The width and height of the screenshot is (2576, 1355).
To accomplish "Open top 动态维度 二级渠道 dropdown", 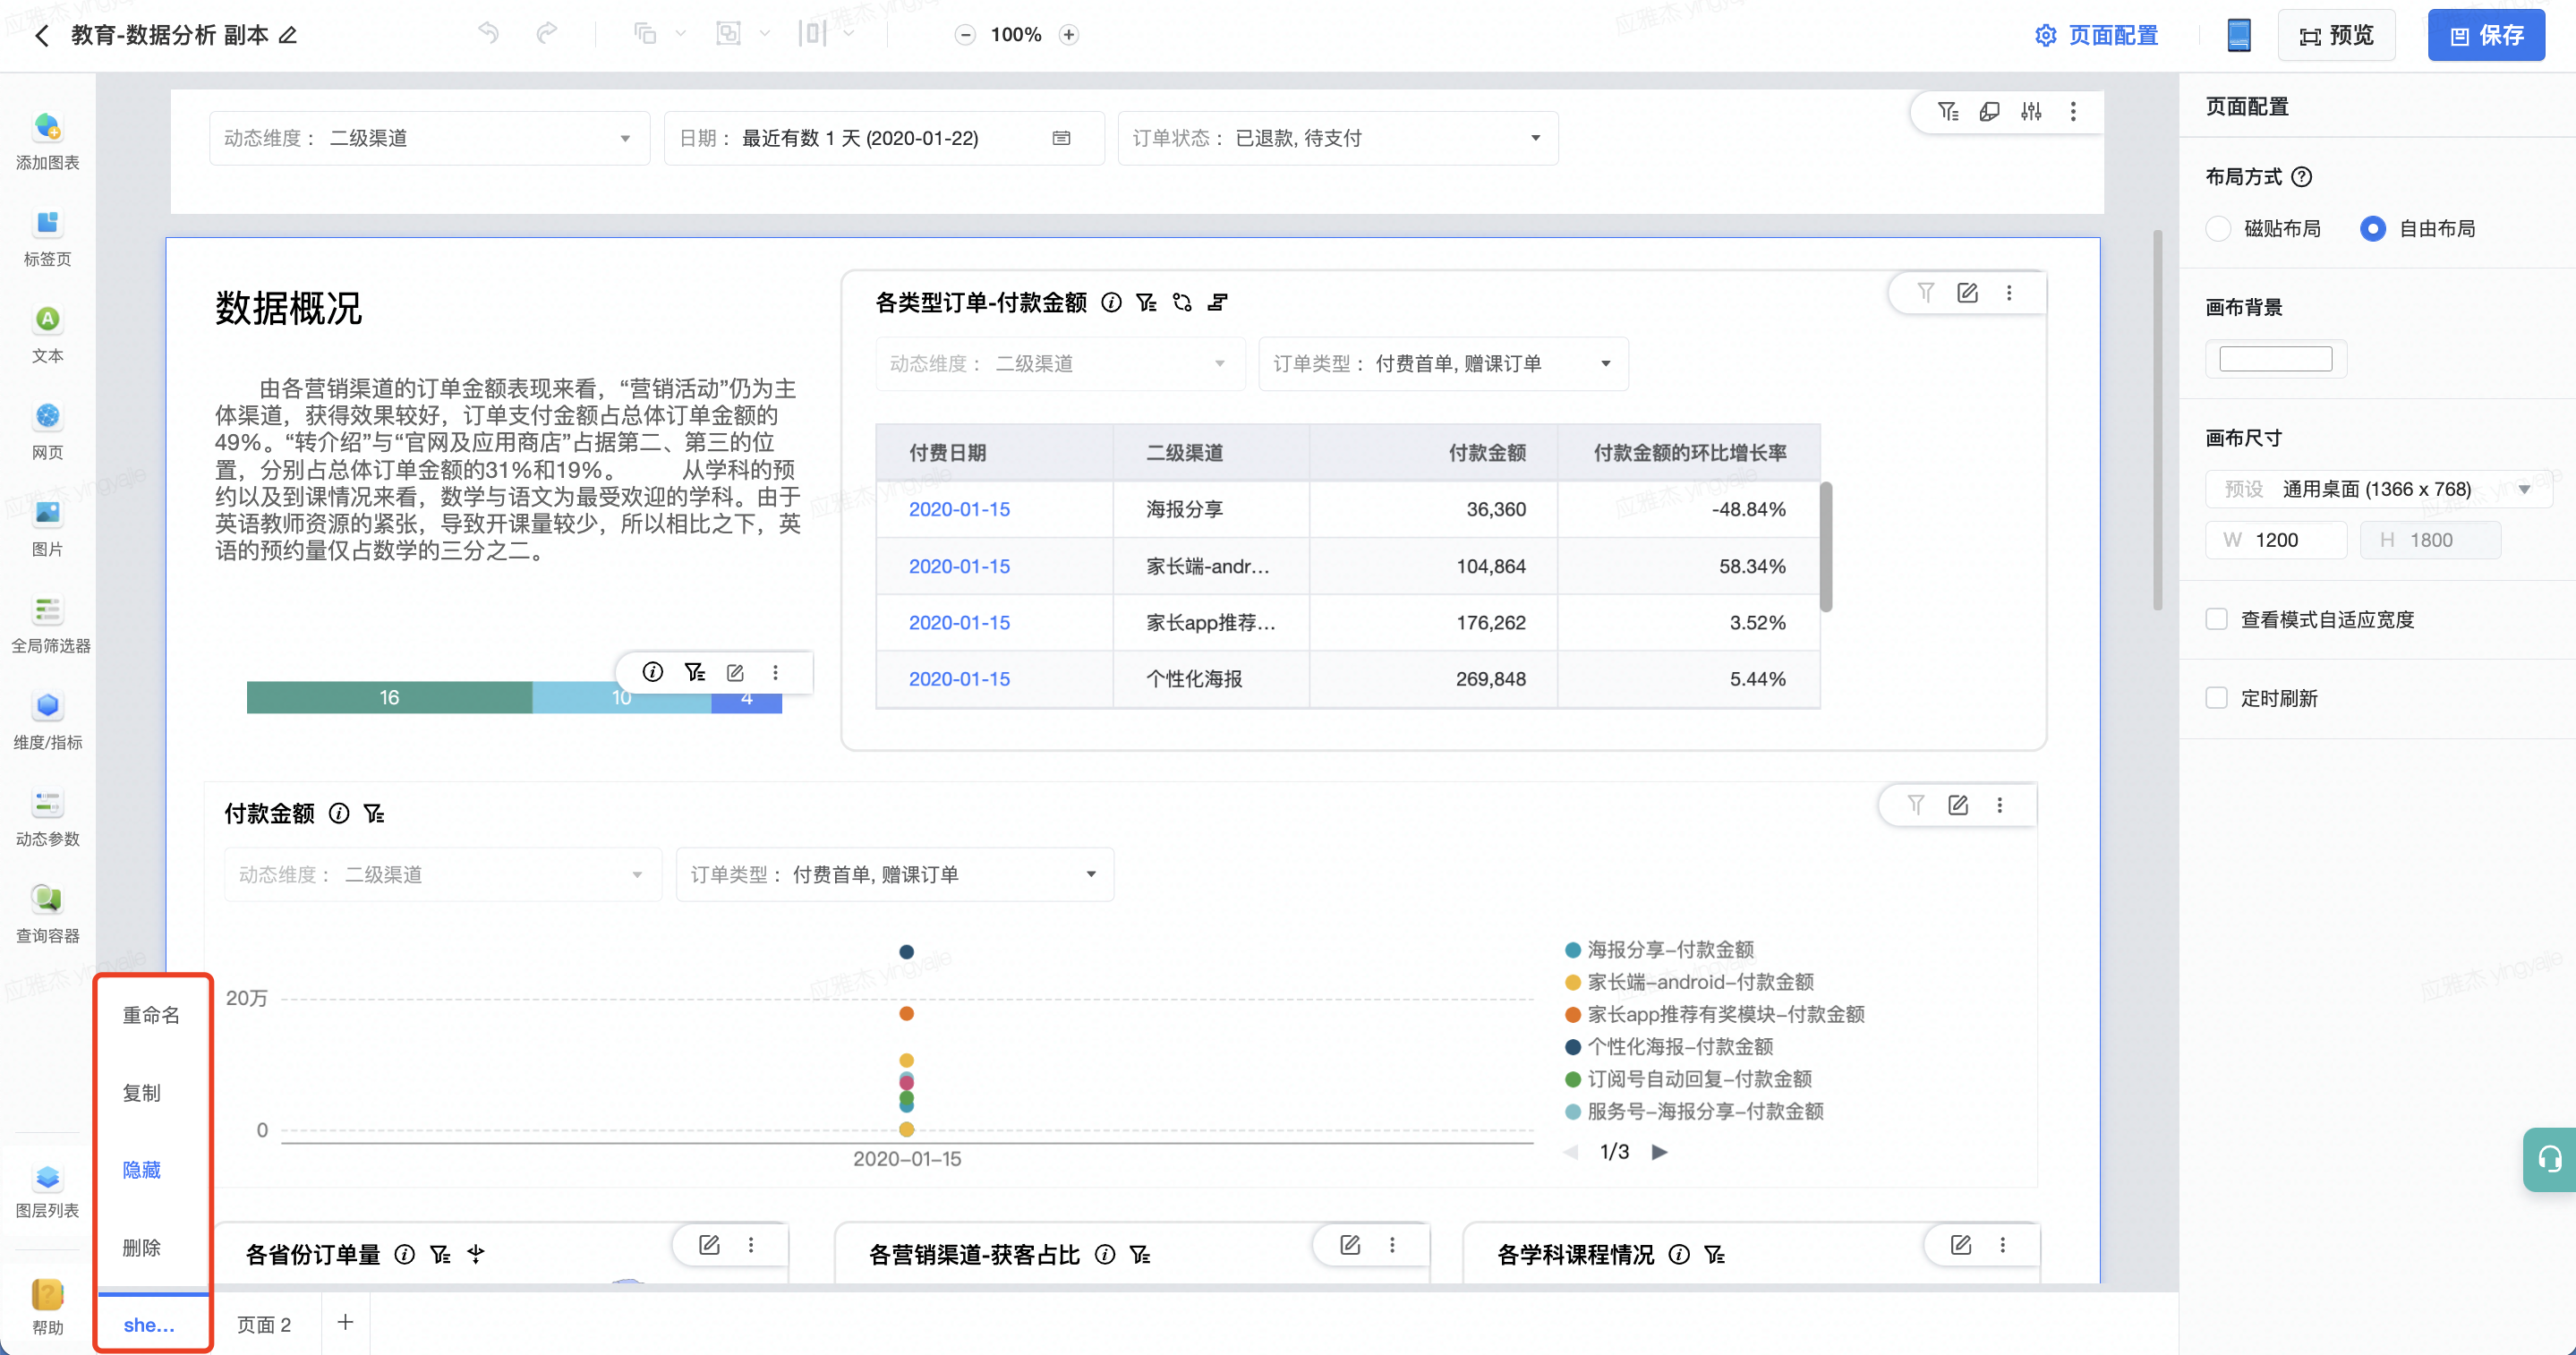I will 429,138.
